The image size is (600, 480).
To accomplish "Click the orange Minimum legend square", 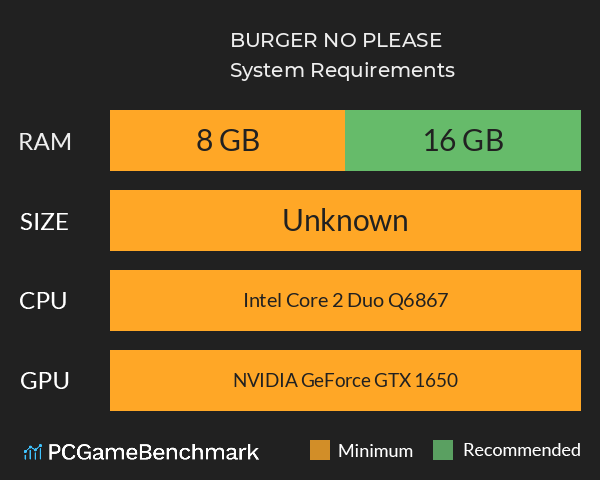I will point(320,450).
